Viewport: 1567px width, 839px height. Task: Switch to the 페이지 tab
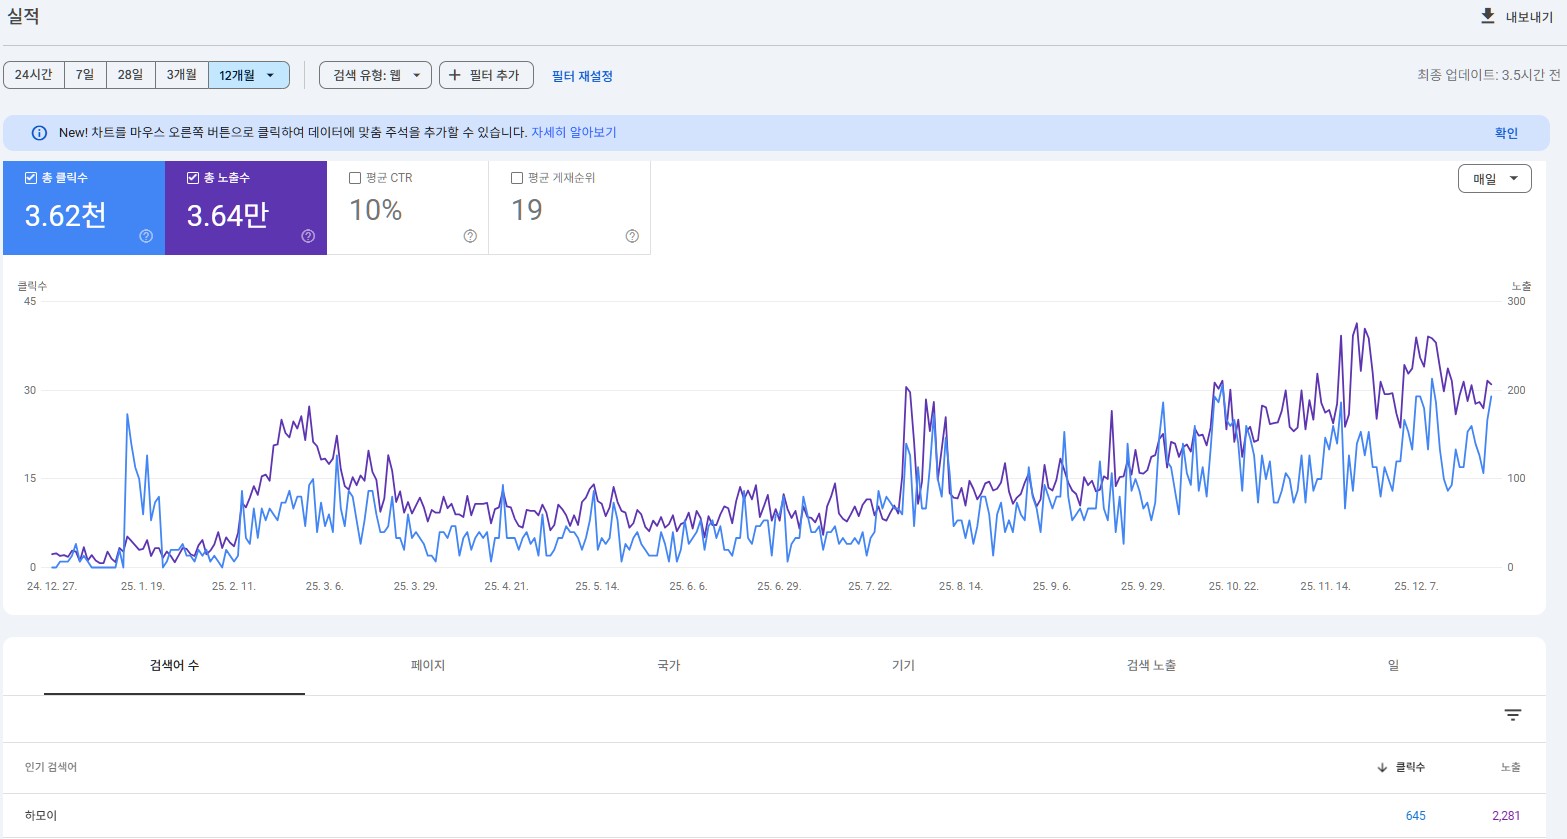coord(428,665)
